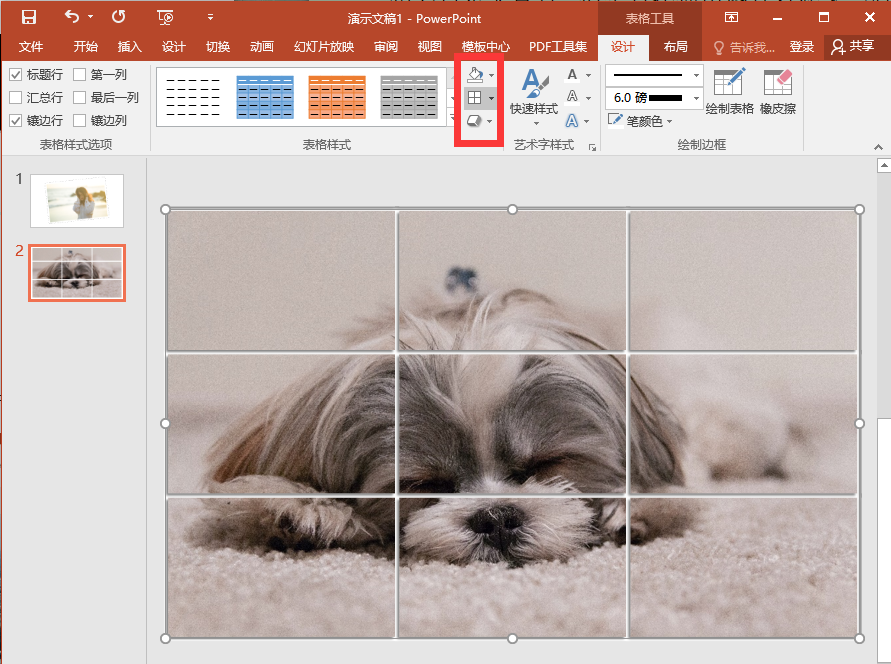Image resolution: width=891 pixels, height=664 pixels.
Task: Apply the plain dashed table style
Action: 193,97
